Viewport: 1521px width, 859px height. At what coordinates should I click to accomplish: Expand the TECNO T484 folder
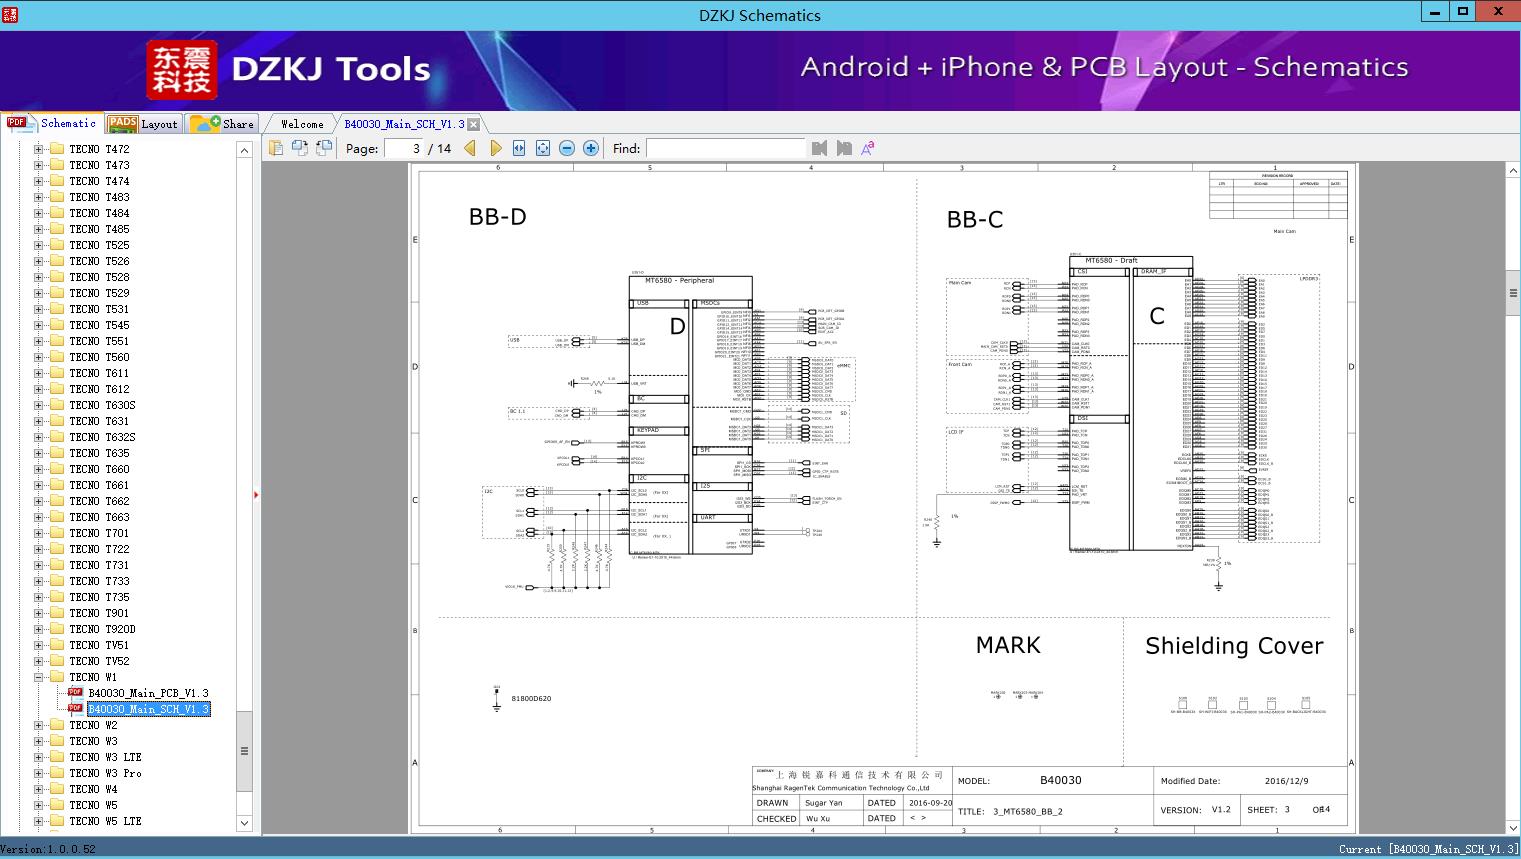click(x=38, y=213)
